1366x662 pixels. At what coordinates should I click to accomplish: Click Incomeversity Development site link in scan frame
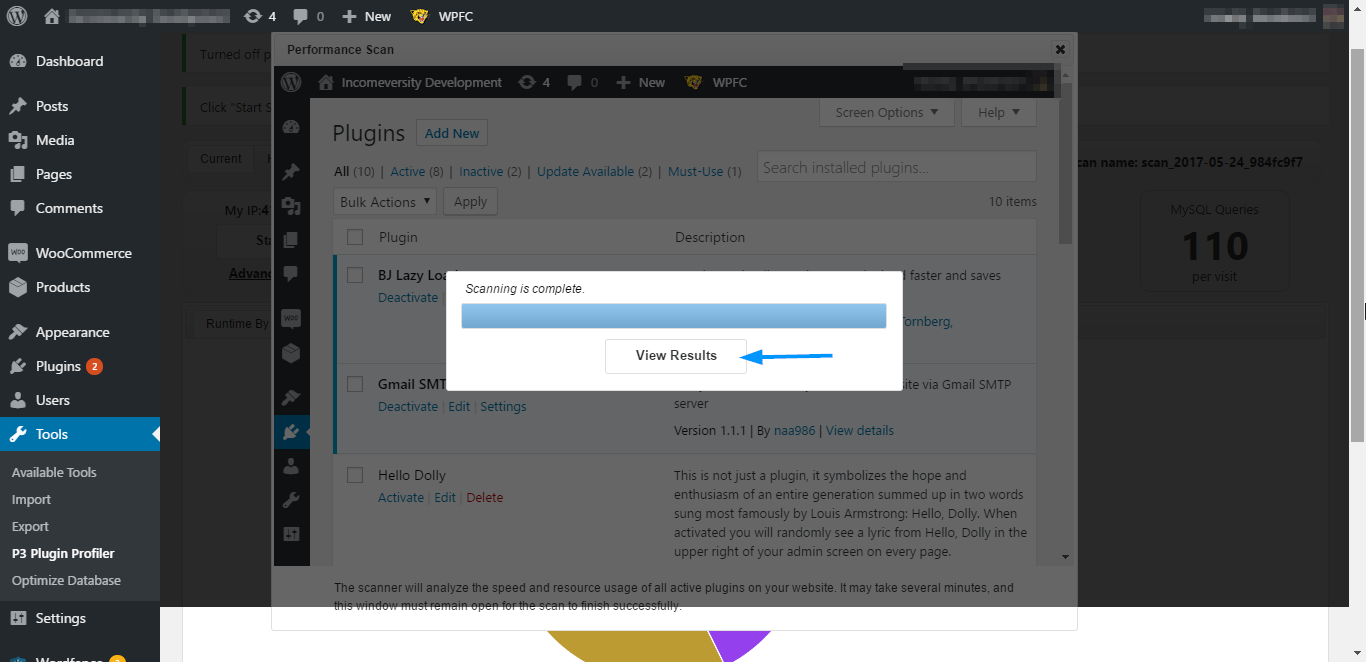pos(410,82)
